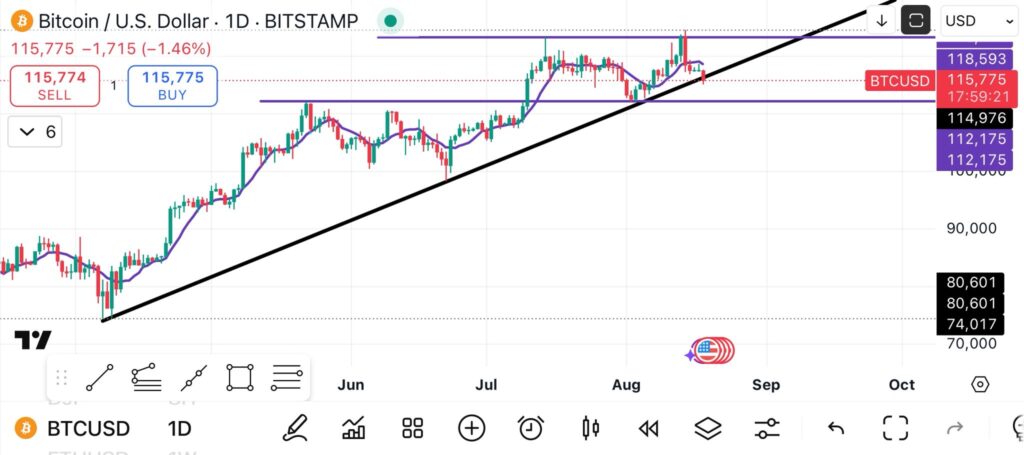Start bar replay with the rewind icon
Image resolution: width=1024 pixels, height=455 pixels.
tap(648, 428)
